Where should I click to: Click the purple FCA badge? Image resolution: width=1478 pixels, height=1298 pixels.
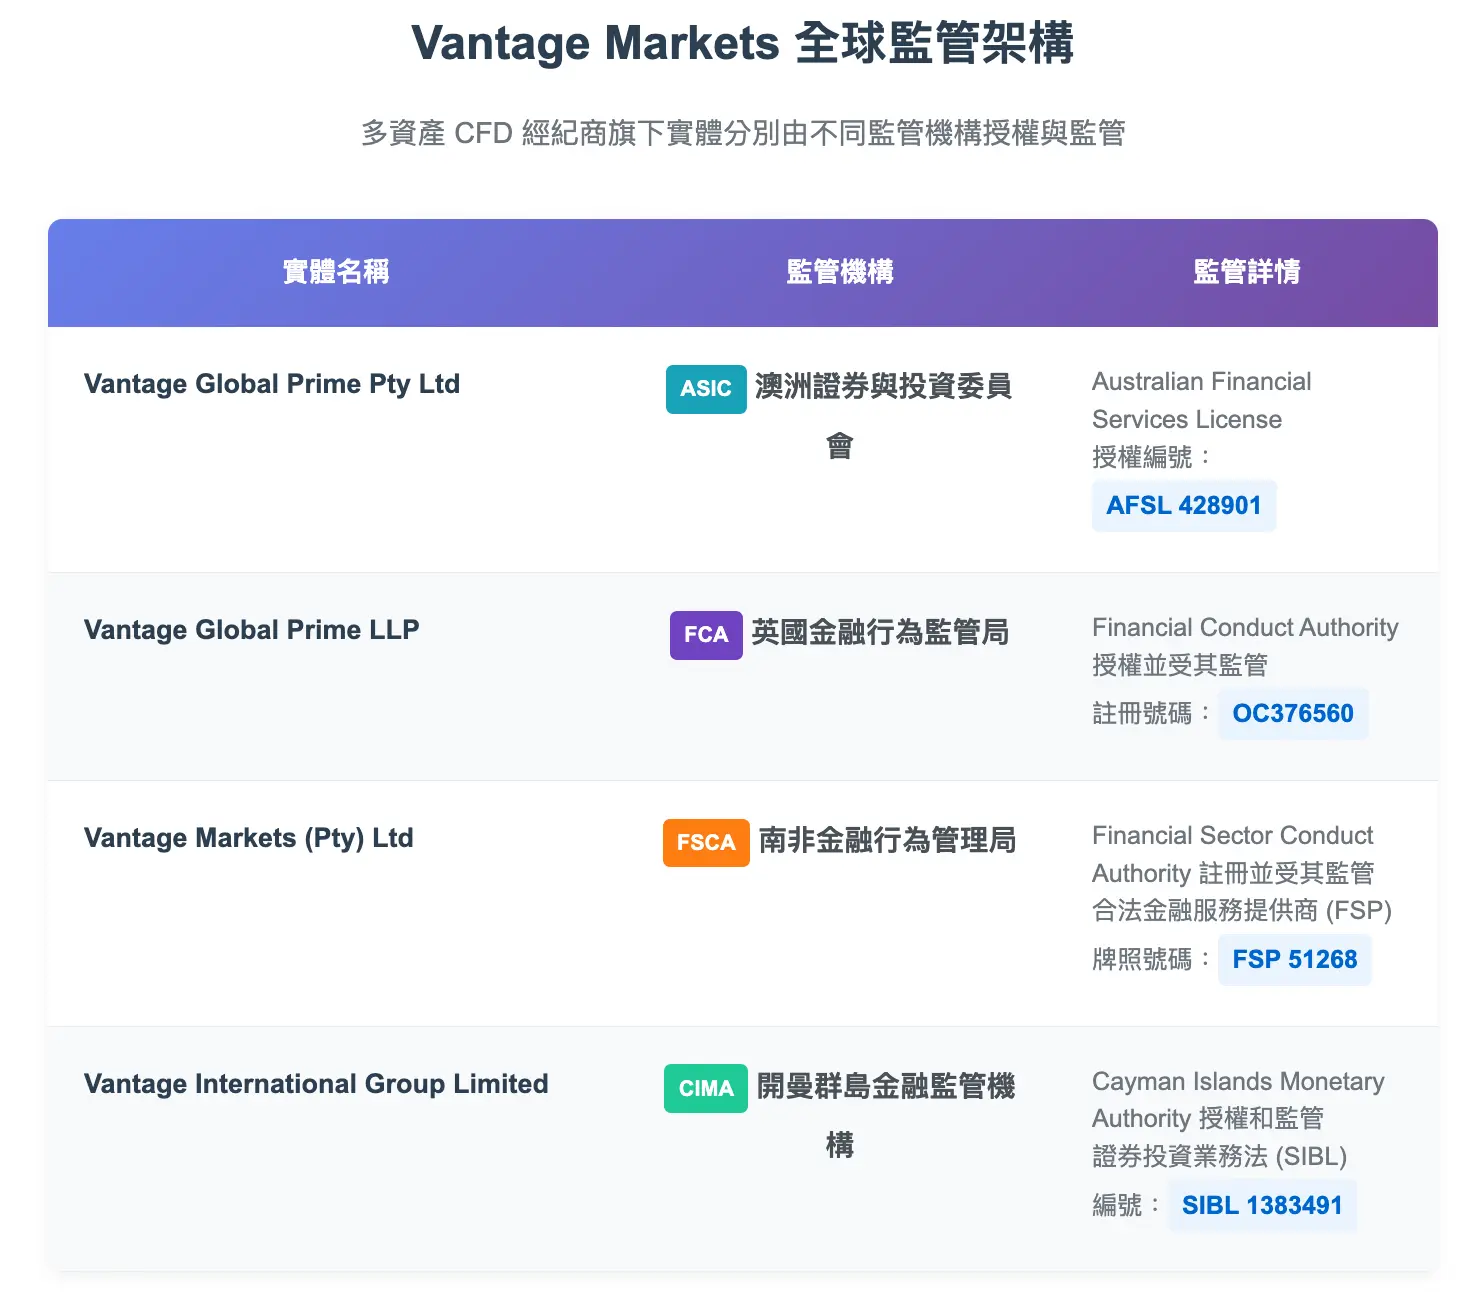point(706,635)
